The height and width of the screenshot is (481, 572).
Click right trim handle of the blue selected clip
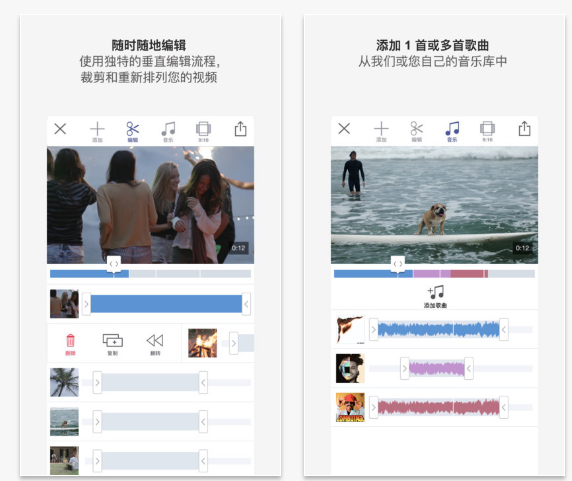pos(246,304)
